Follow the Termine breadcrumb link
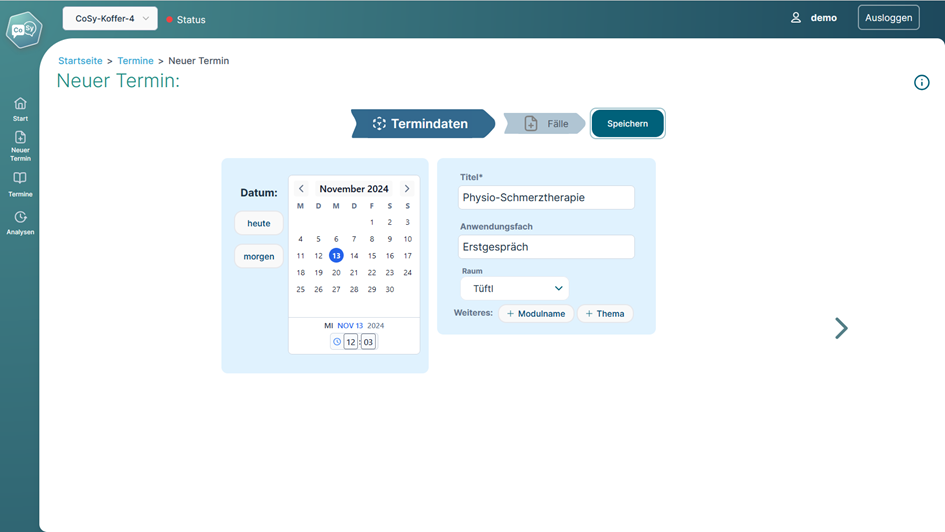Screen dimensions: 945x532 click(x=135, y=61)
